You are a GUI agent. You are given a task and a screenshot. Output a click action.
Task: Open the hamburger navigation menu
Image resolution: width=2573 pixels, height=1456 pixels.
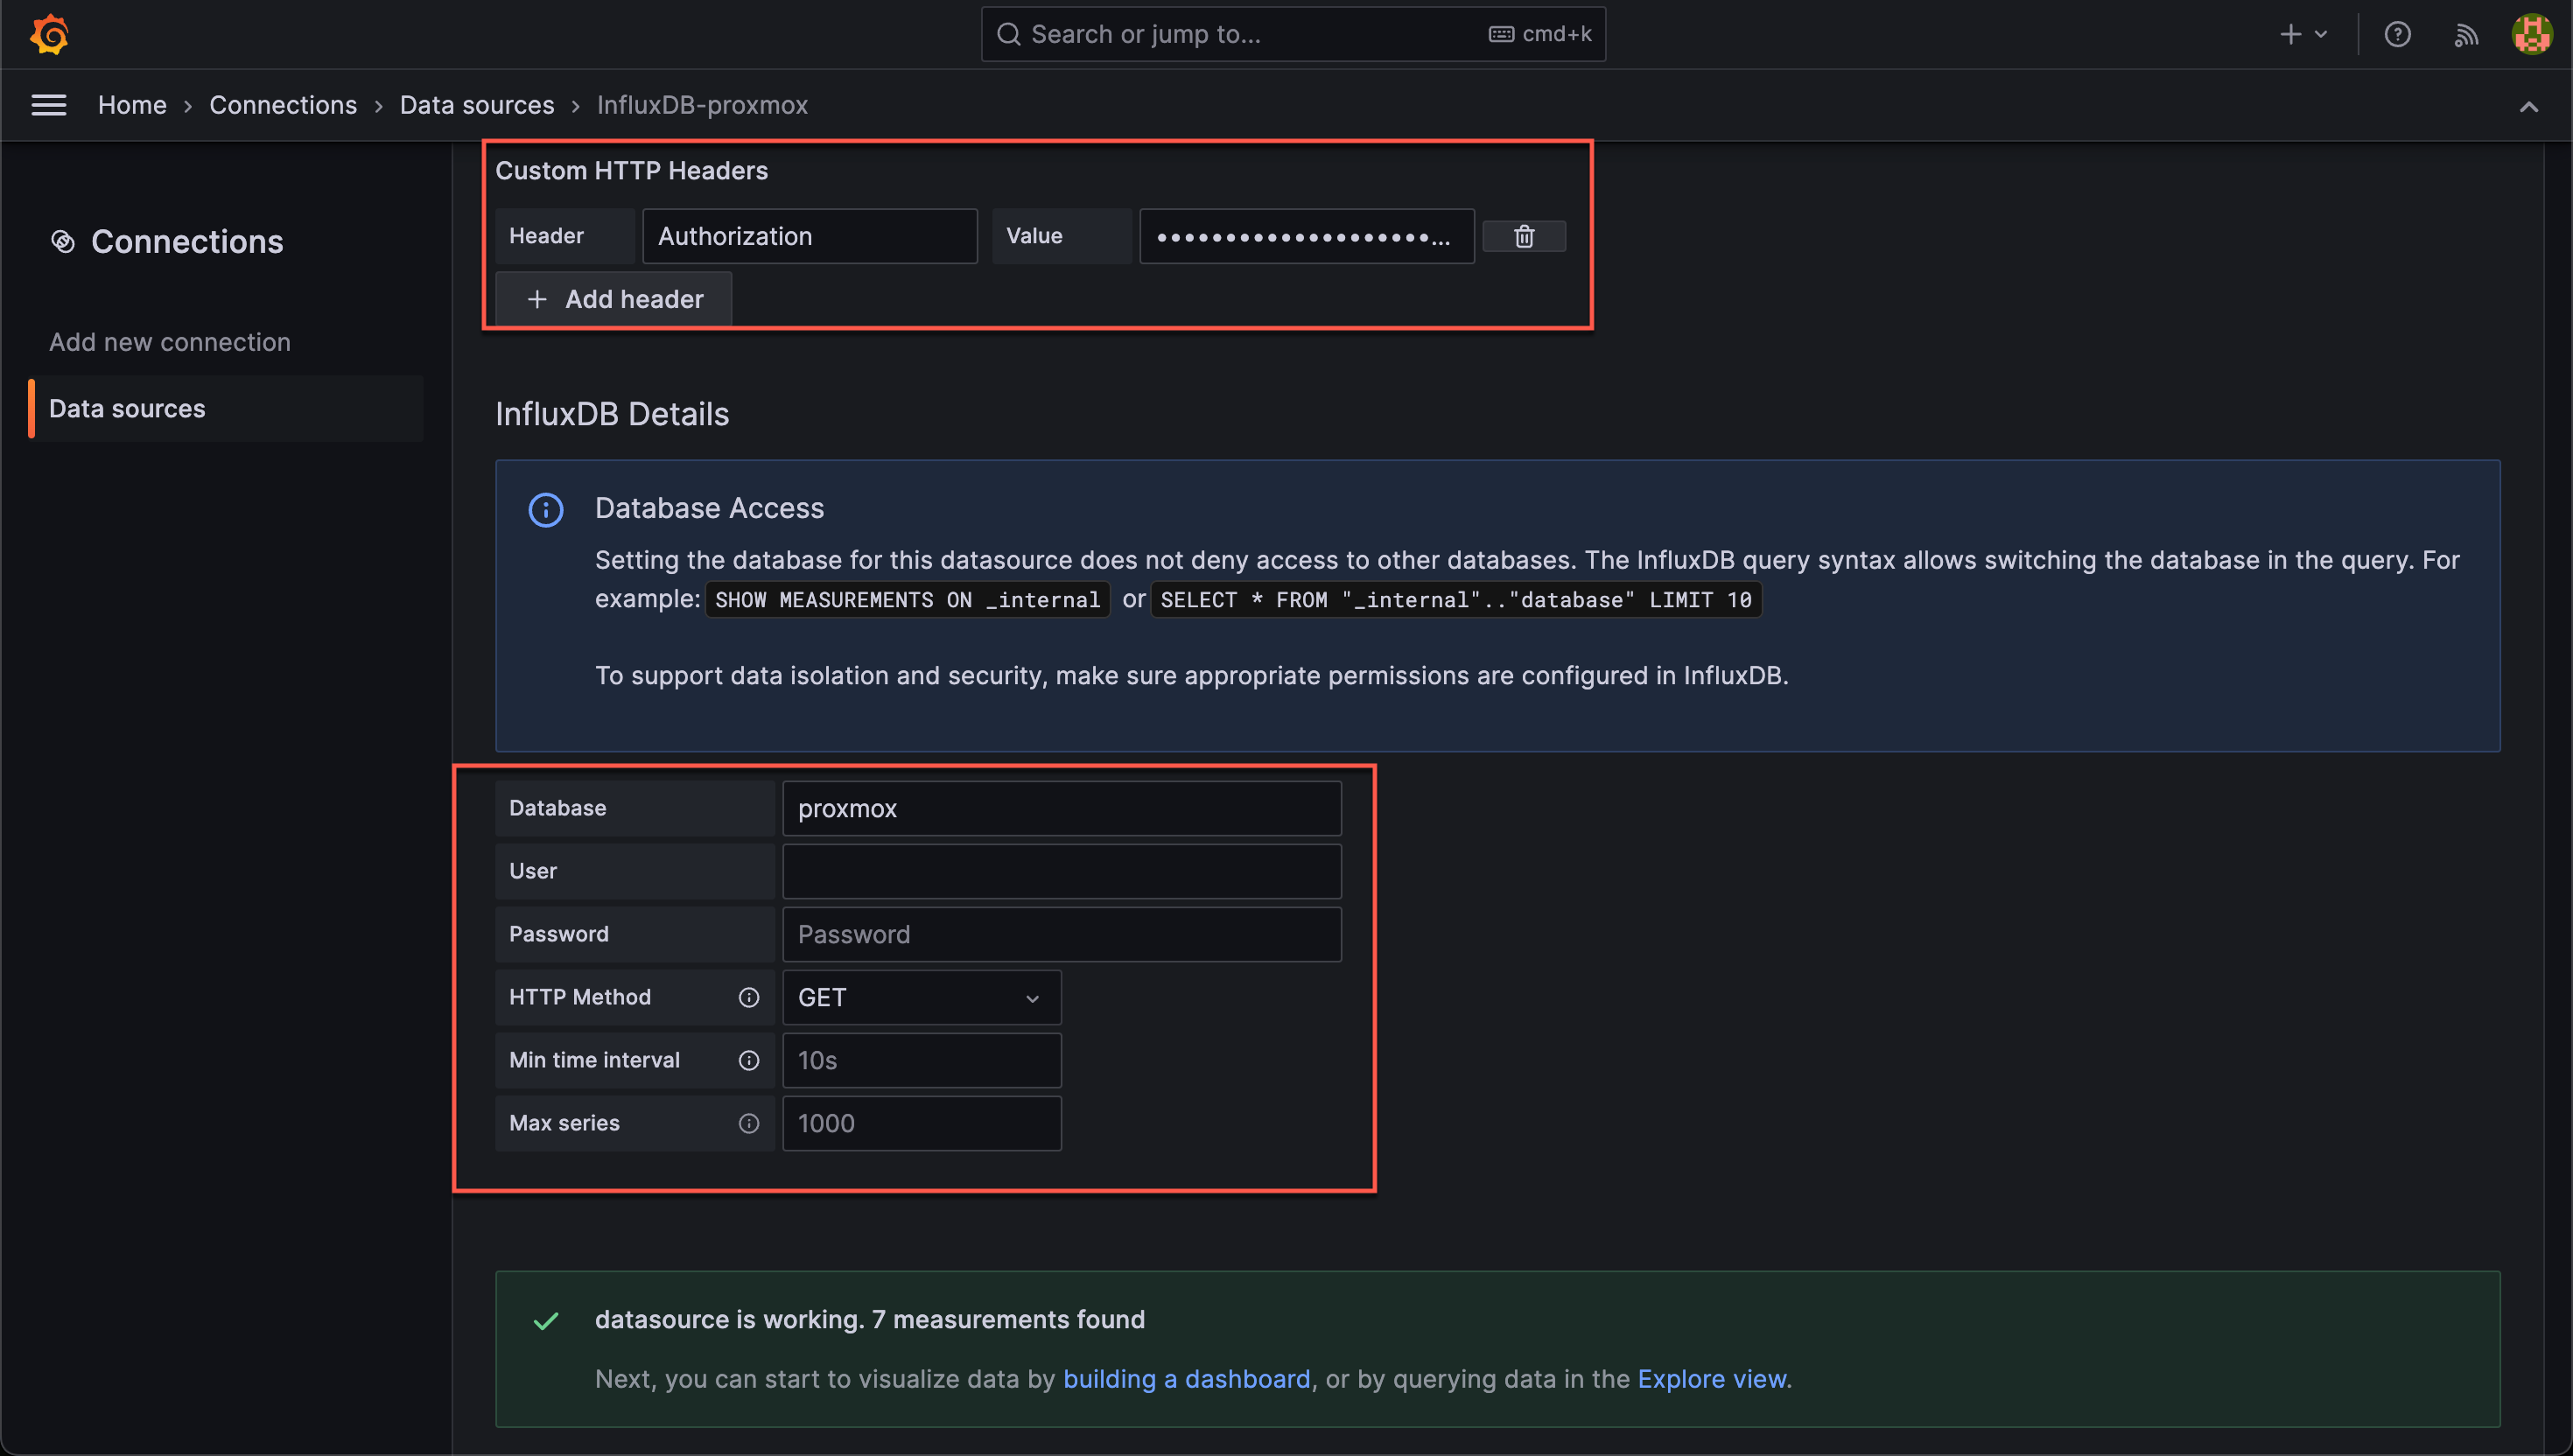(49, 105)
